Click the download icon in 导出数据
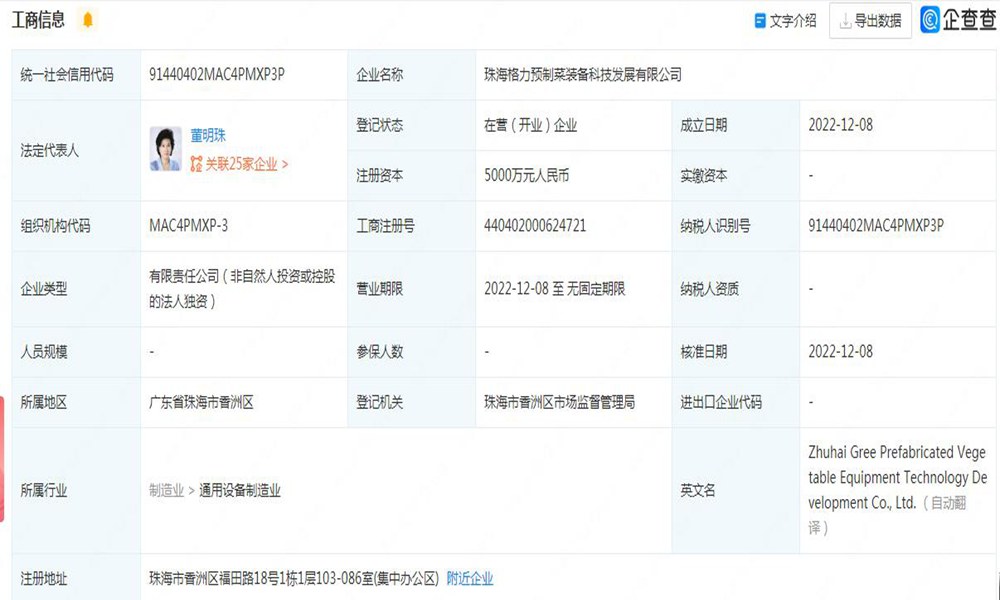Screen dimensions: 1000x600 (845, 20)
